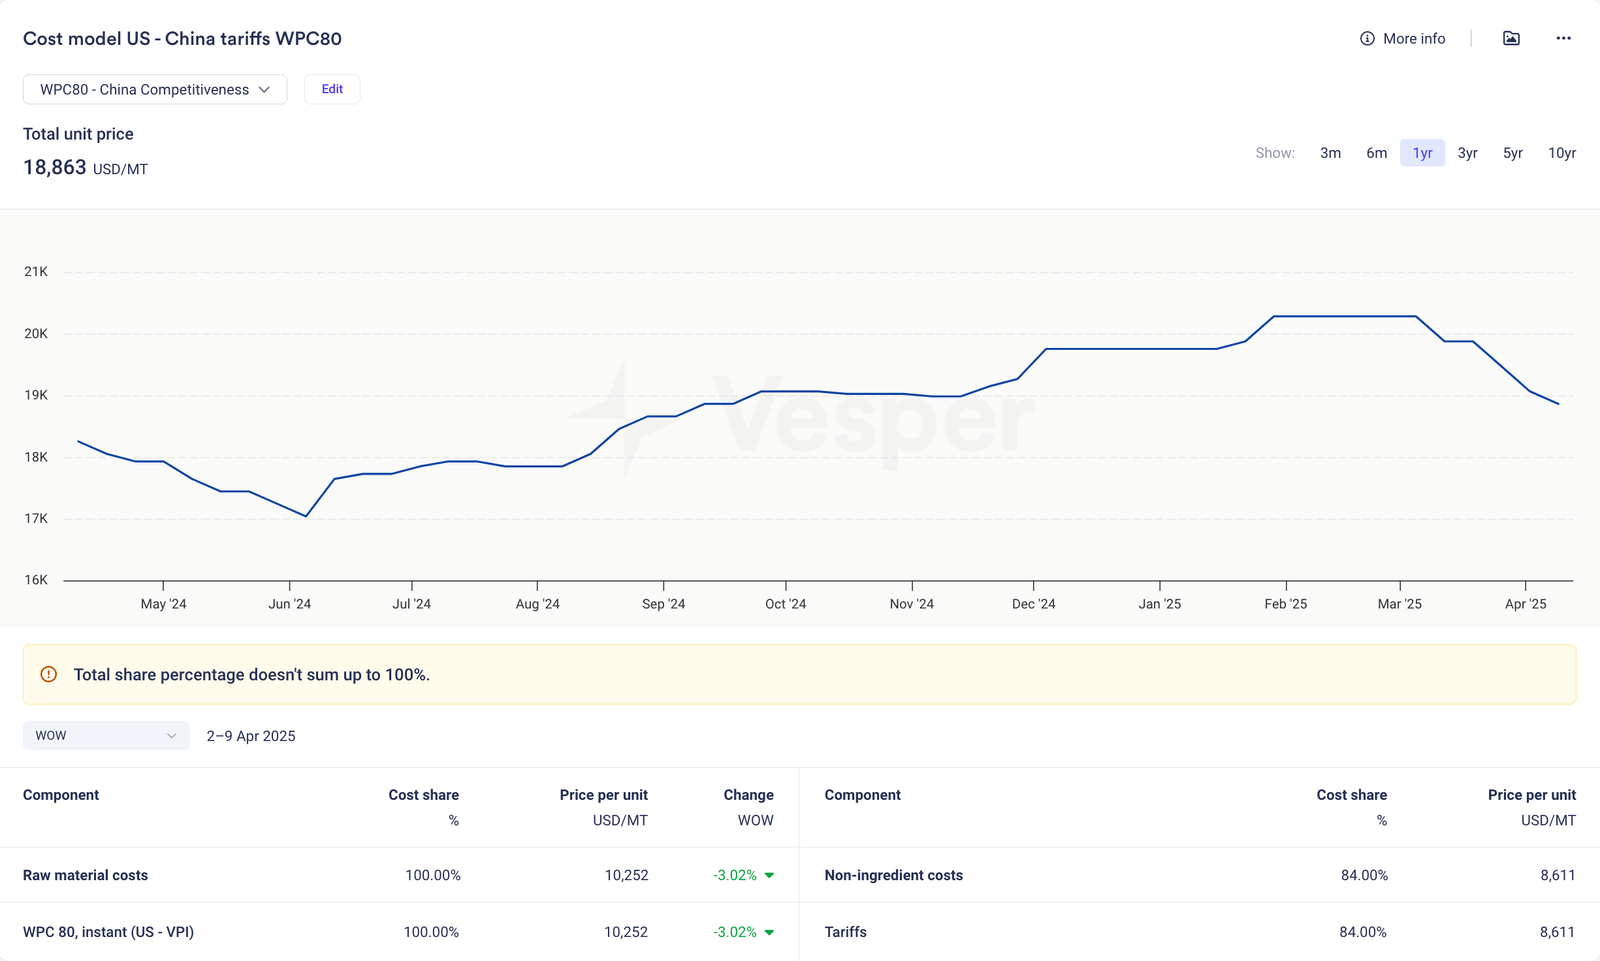Switch chart to 5yr range
Screen dimensions: 1600x961
[1512, 153]
